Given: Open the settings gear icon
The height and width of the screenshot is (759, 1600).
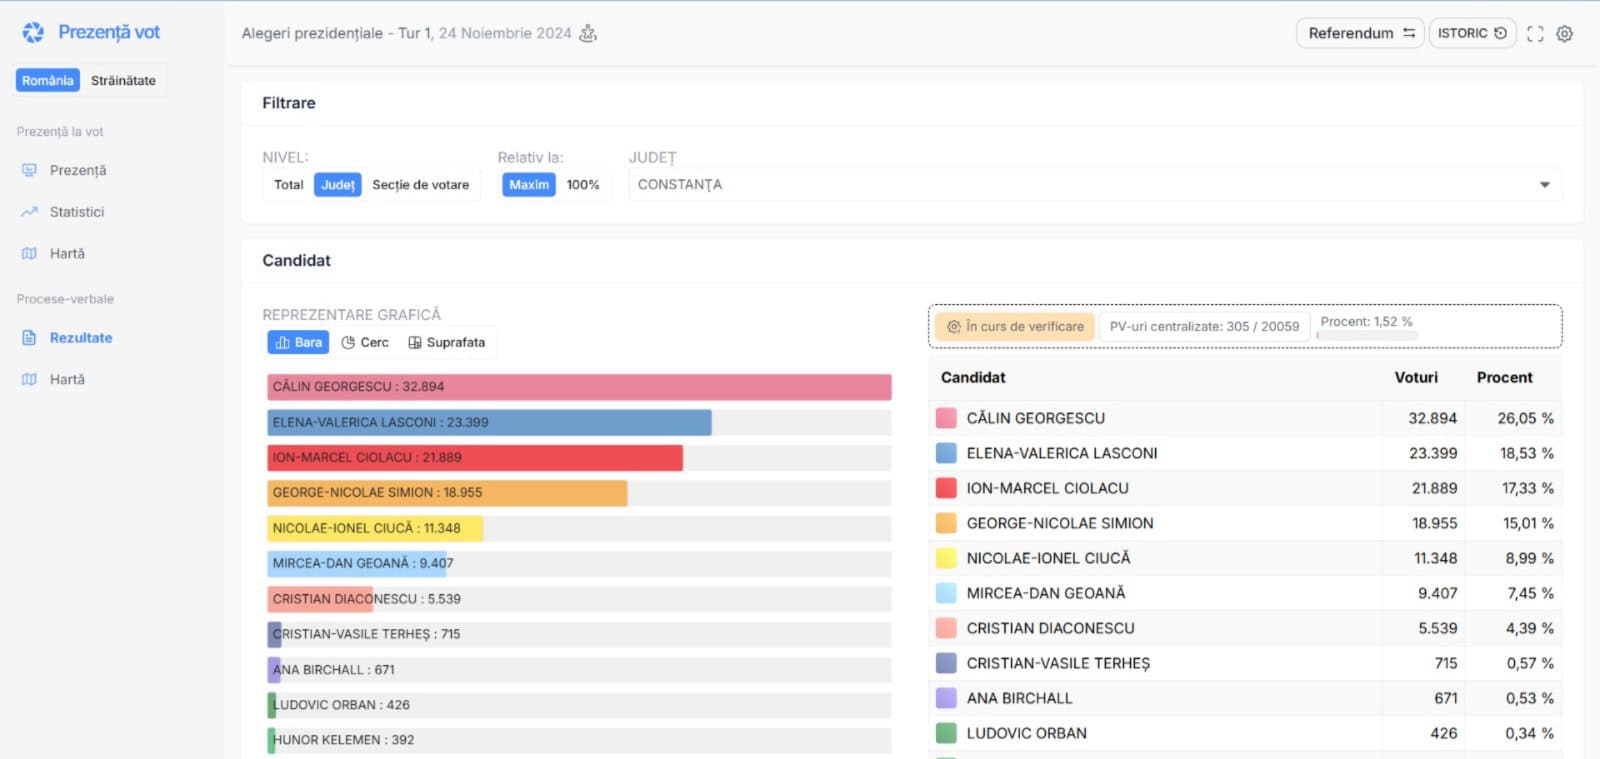Looking at the screenshot, I should (1565, 33).
